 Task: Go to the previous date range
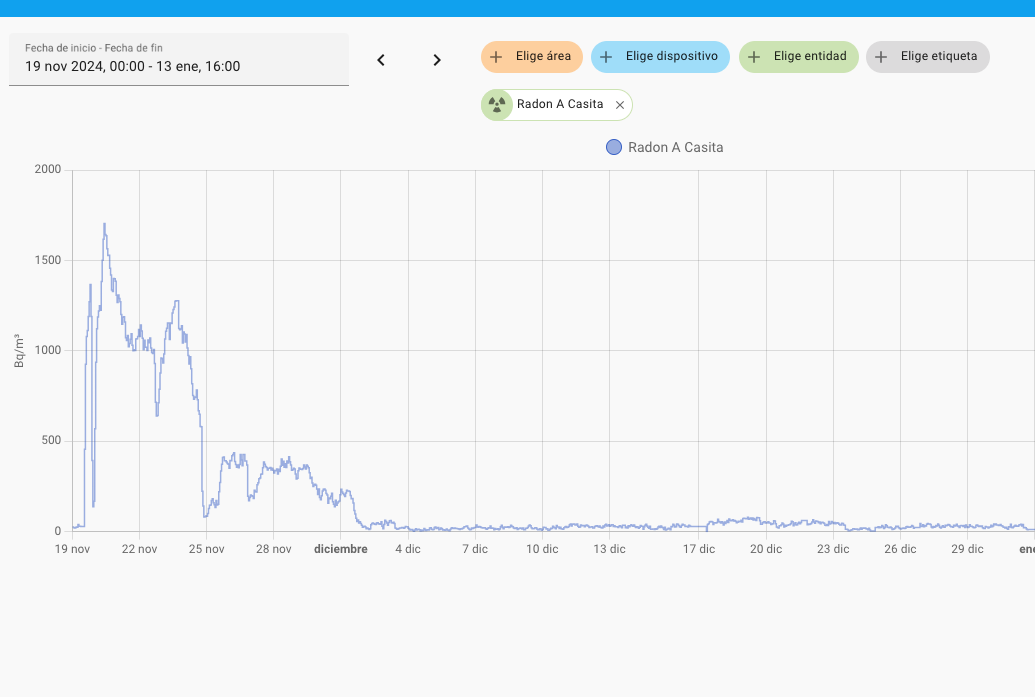(x=381, y=60)
